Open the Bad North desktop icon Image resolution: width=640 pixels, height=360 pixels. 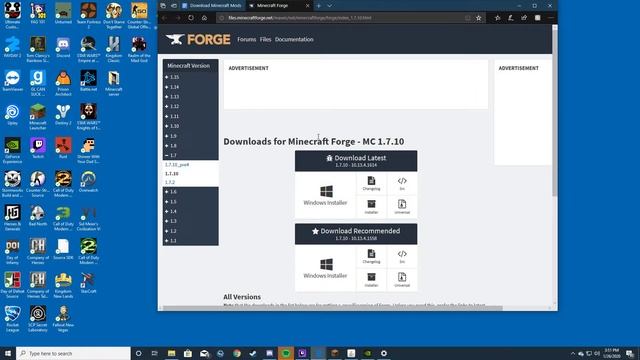(38, 216)
